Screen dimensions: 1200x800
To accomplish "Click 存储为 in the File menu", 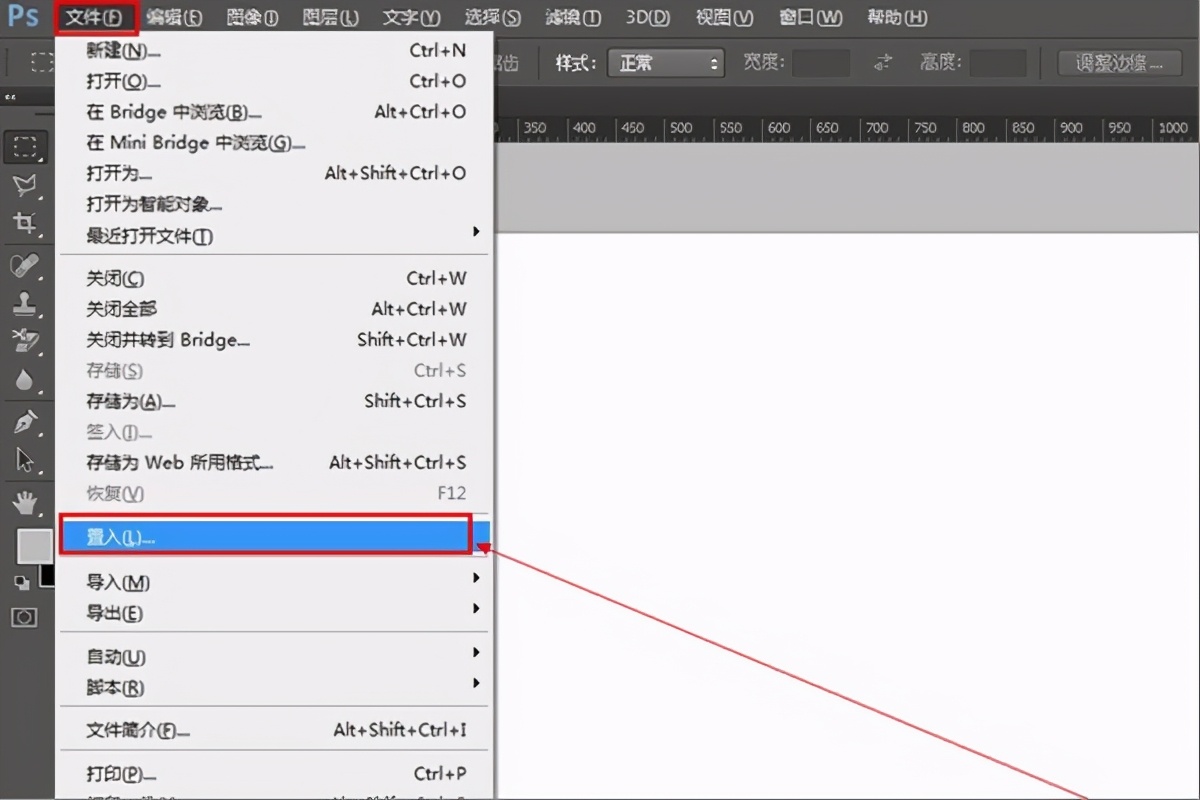I will point(130,401).
